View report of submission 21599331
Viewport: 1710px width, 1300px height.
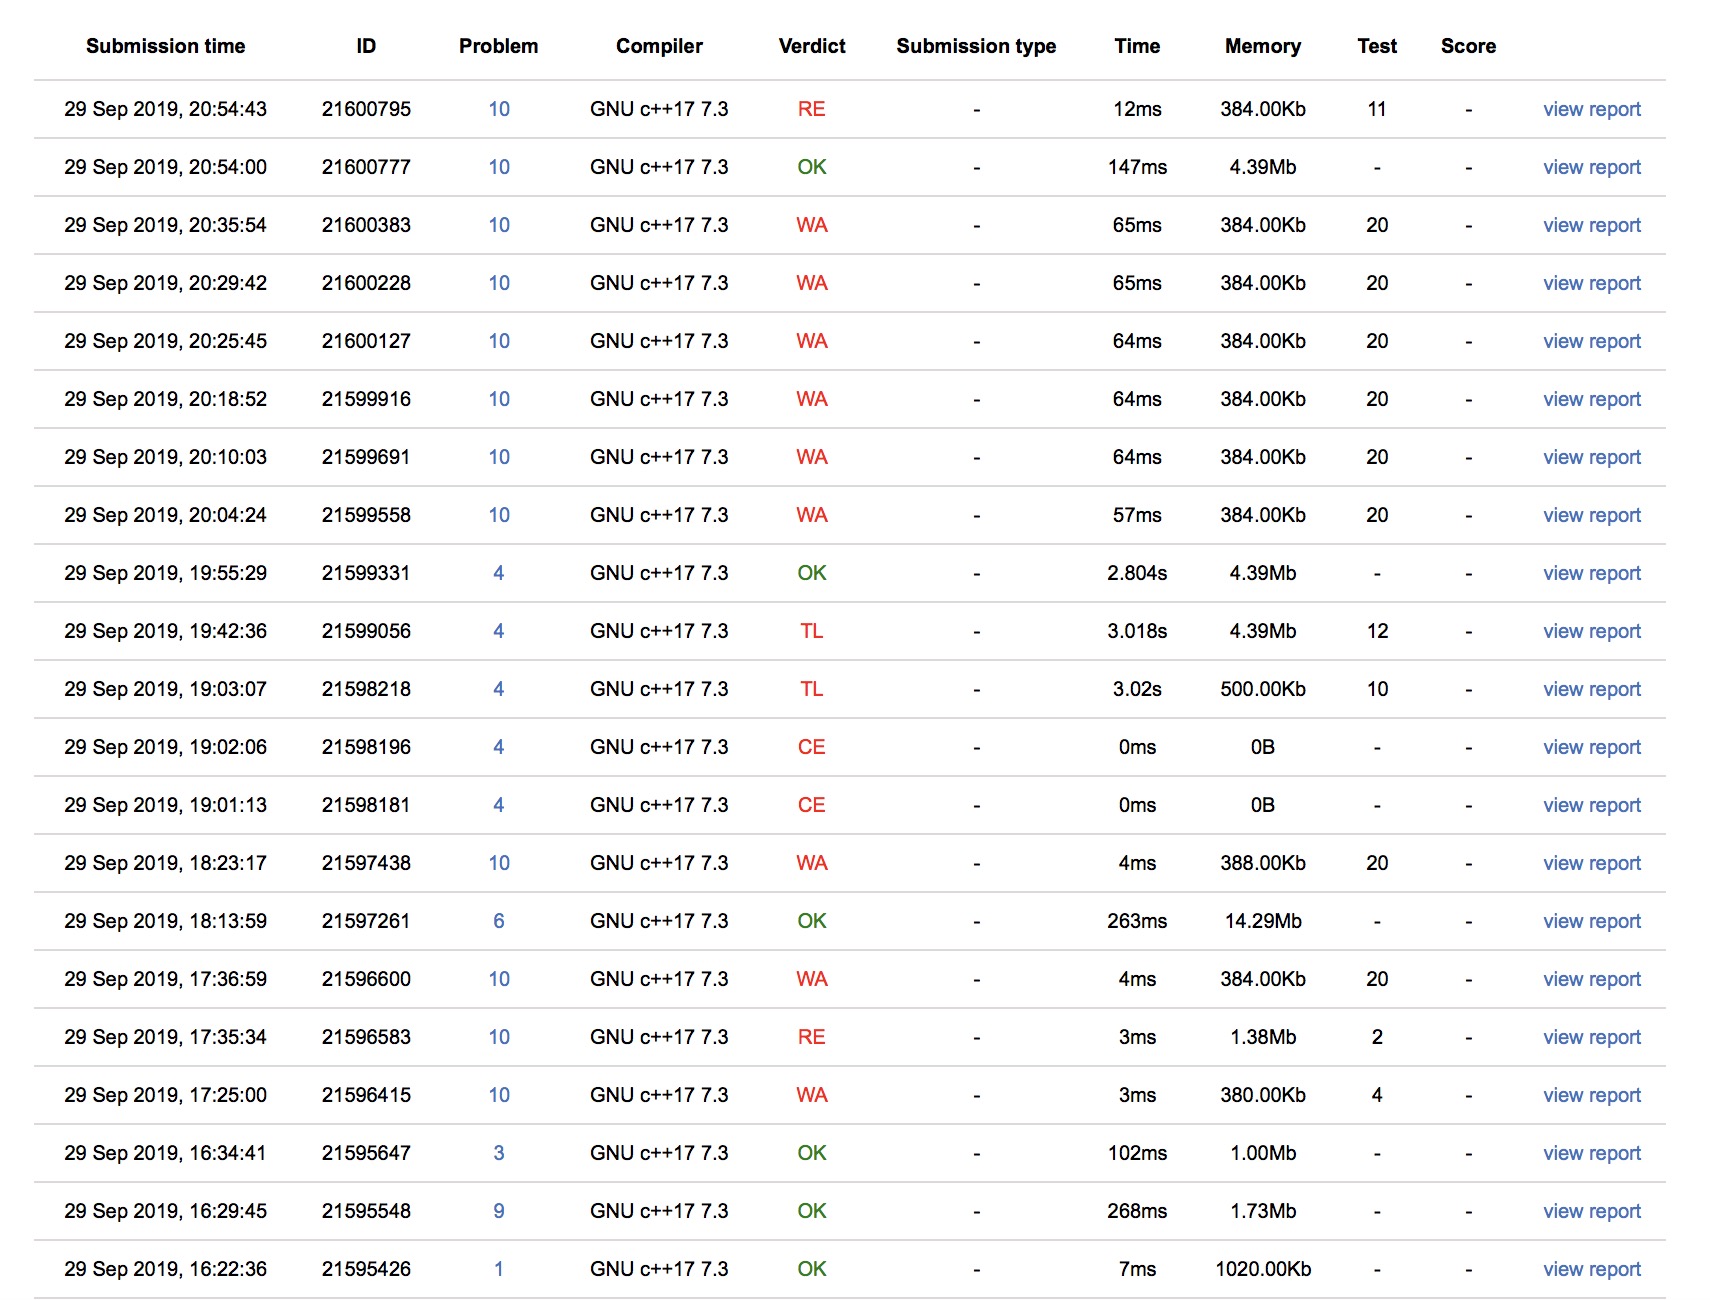[1591, 573]
